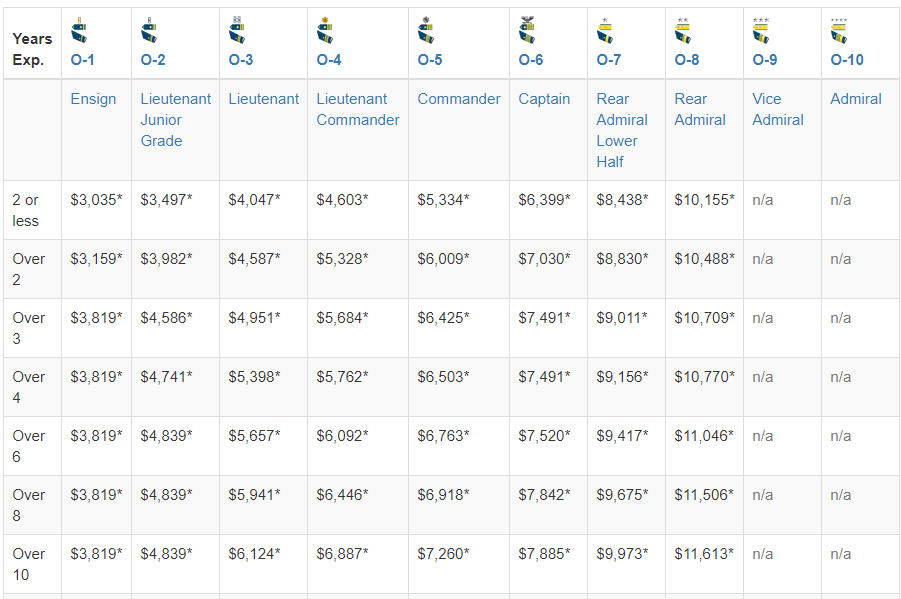
Task: Open the Ensign rank link
Action: click(93, 99)
